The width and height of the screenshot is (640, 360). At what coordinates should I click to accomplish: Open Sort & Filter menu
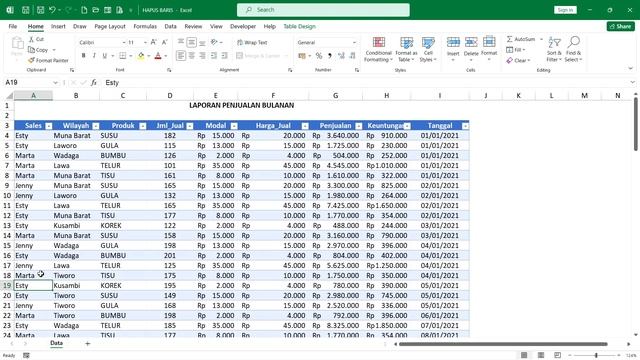554,49
